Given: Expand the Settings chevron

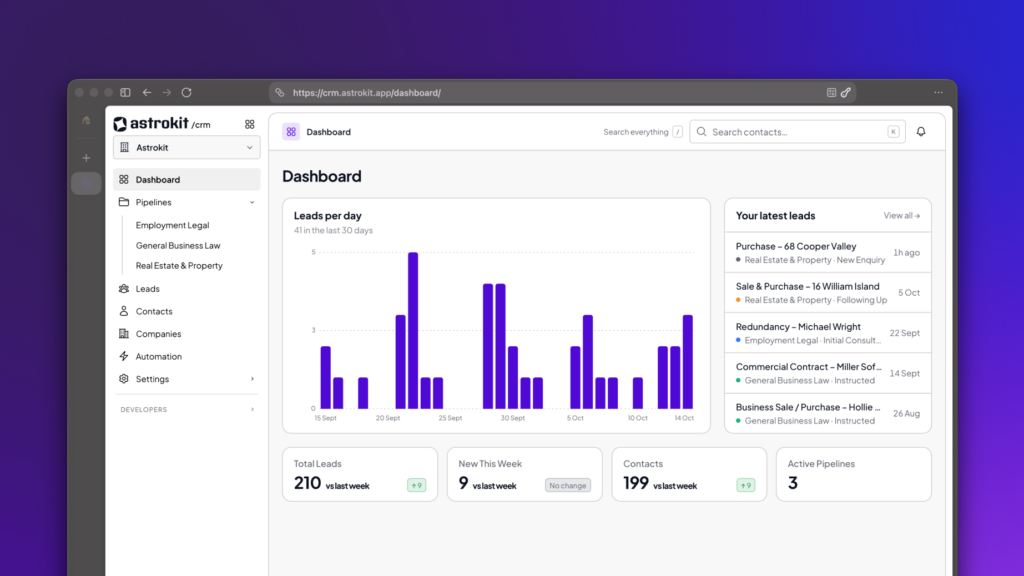Looking at the screenshot, I should [252, 379].
